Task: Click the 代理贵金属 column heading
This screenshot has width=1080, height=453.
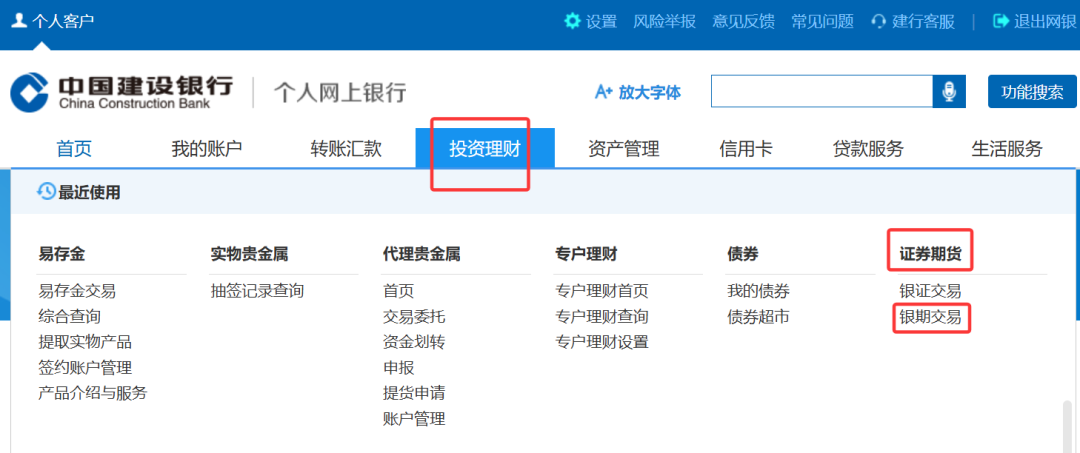Action: click(422, 254)
